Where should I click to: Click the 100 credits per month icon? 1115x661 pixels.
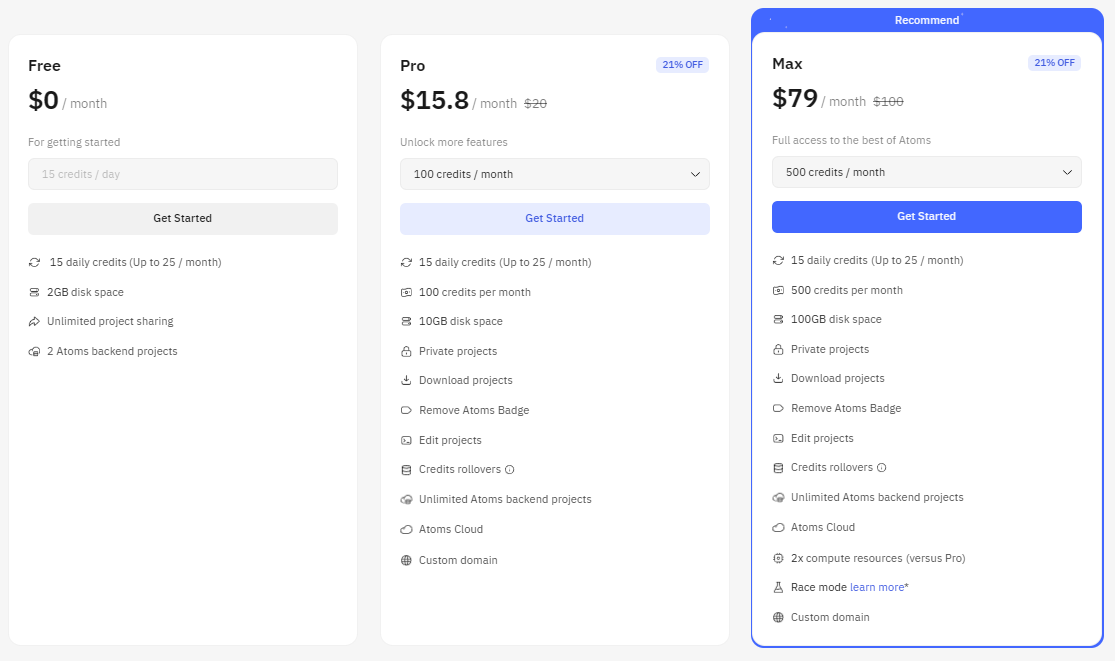click(406, 292)
